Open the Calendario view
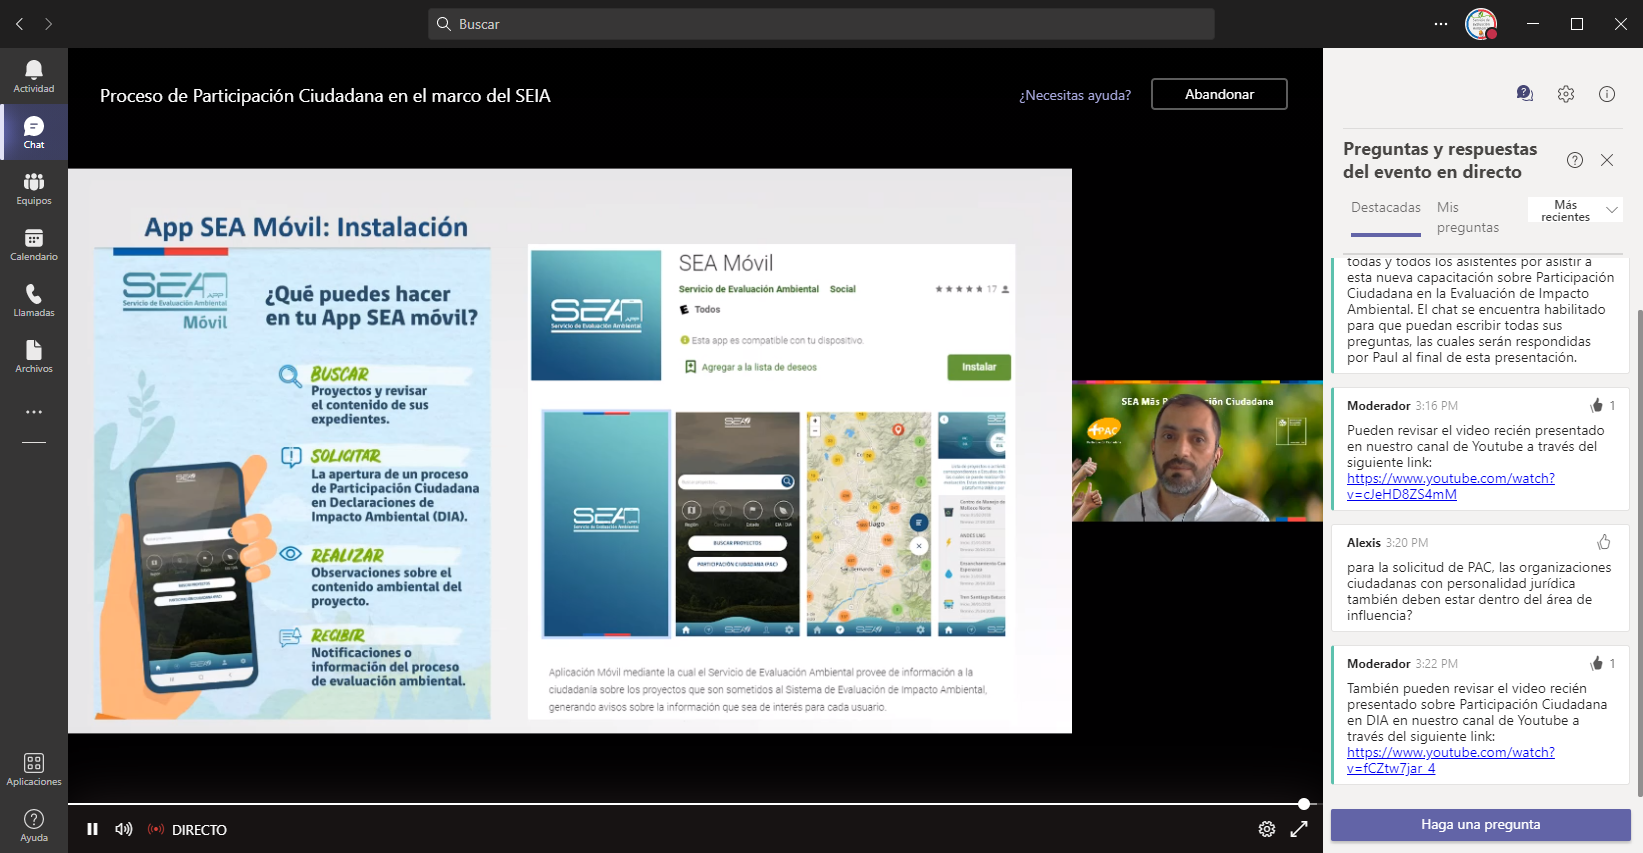This screenshot has width=1643, height=853. (33, 244)
